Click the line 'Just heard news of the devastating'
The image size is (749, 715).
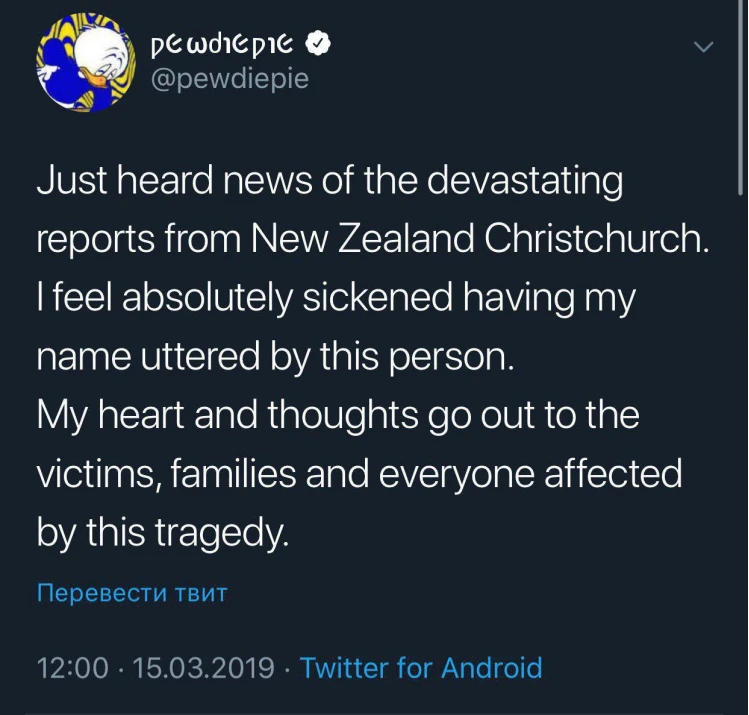(x=330, y=182)
